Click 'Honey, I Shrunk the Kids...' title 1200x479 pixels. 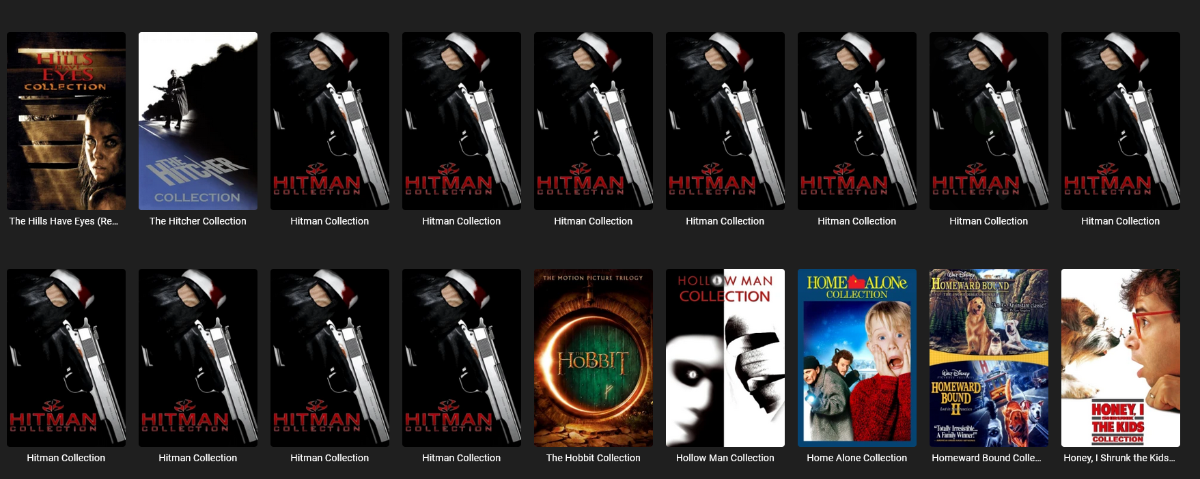click(x=1121, y=458)
